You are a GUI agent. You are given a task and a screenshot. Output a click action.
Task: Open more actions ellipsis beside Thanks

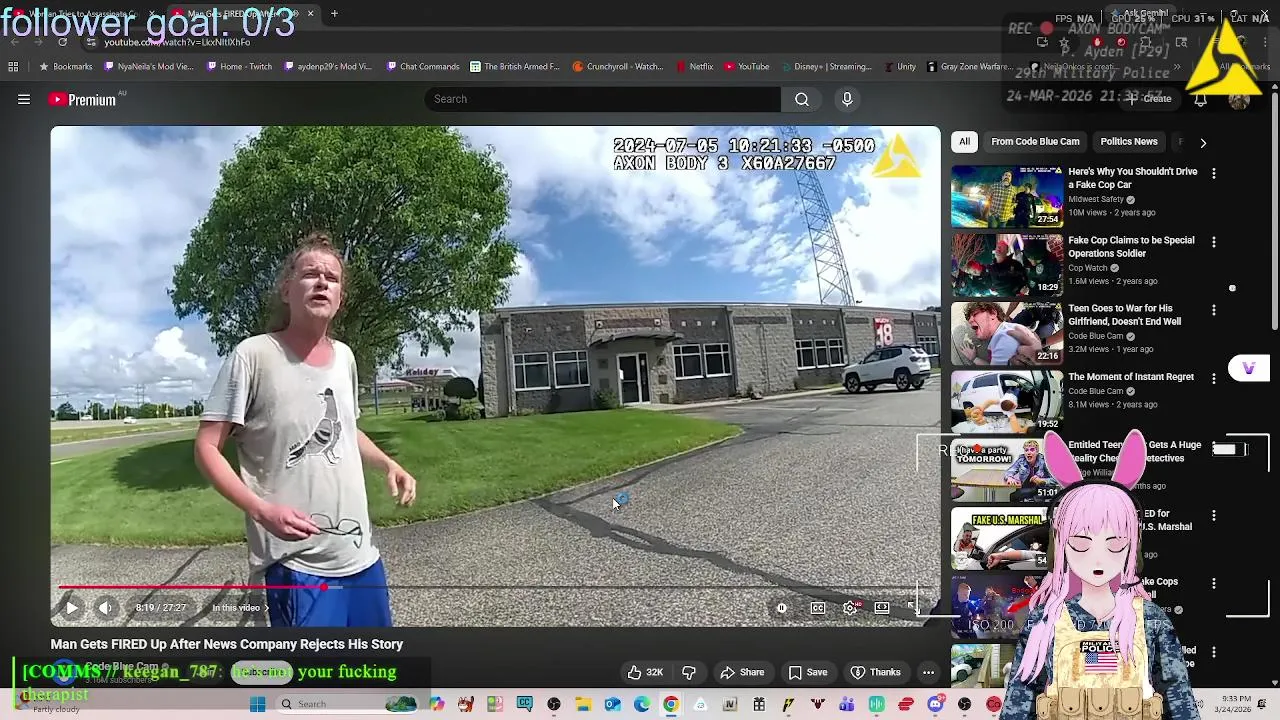pyautogui.click(x=929, y=672)
